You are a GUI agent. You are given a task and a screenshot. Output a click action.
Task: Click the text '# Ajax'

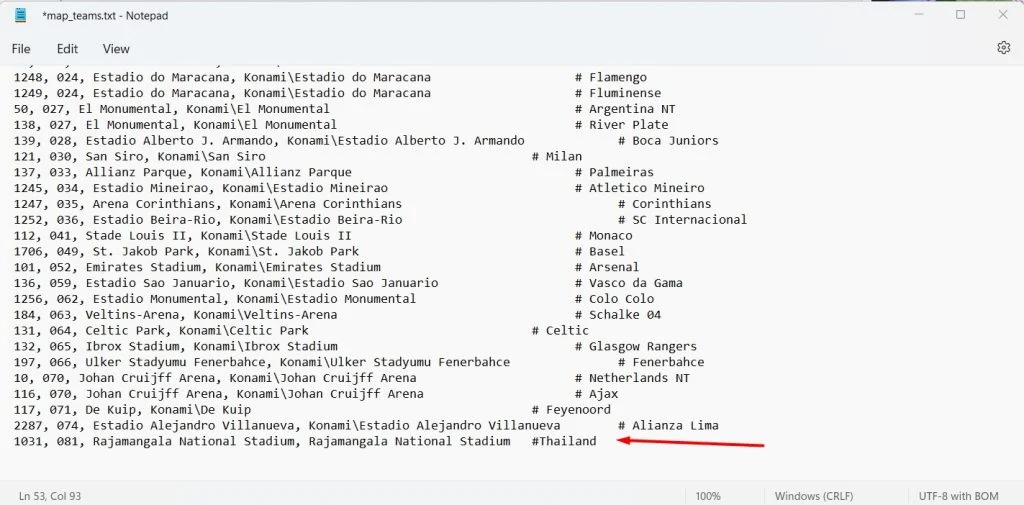pyautogui.click(x=596, y=393)
